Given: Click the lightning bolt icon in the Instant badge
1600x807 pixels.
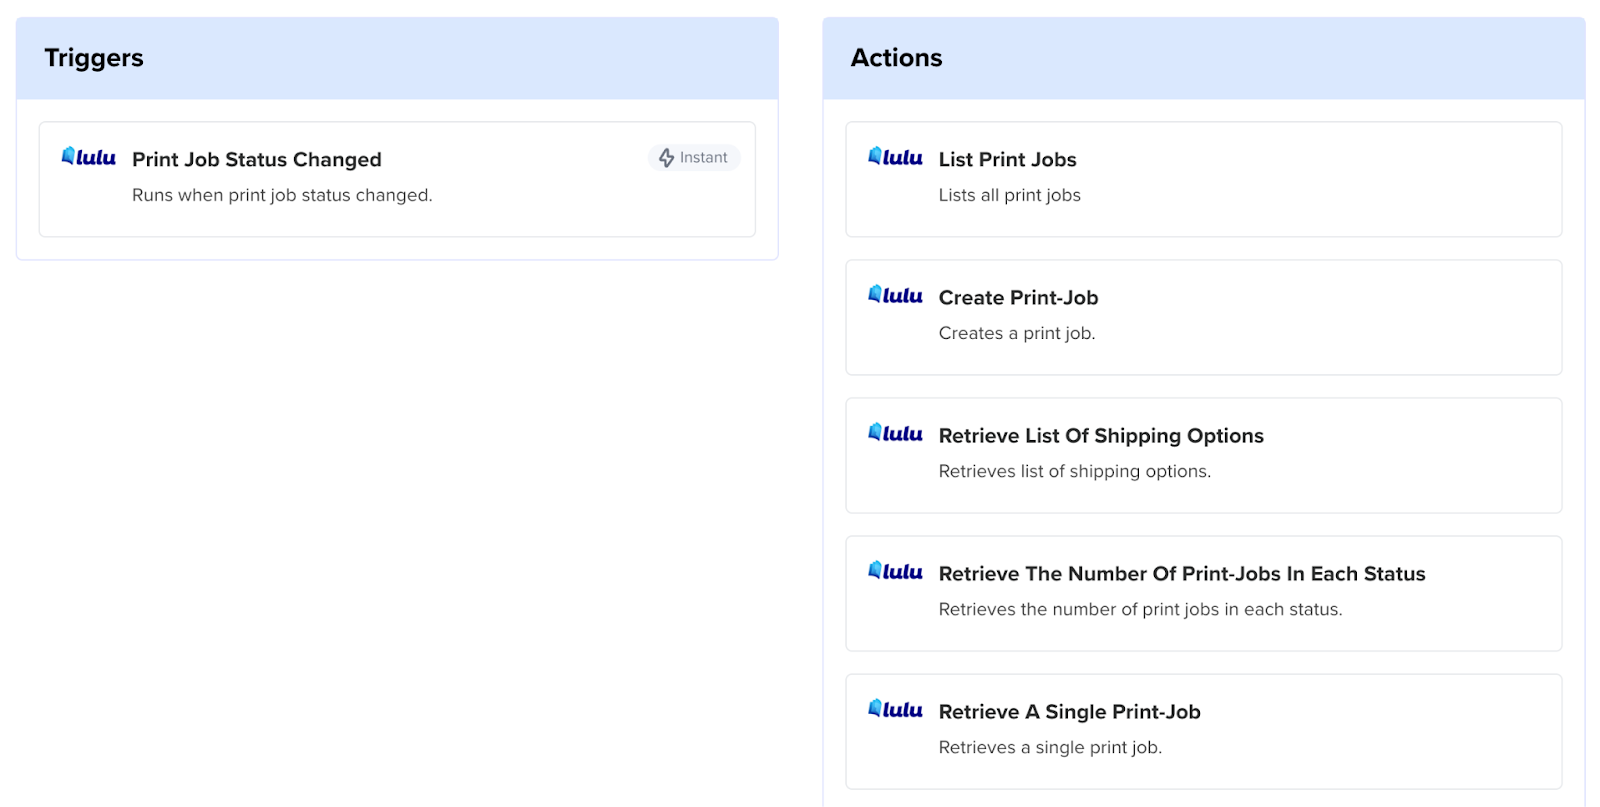Looking at the screenshot, I should point(666,158).
